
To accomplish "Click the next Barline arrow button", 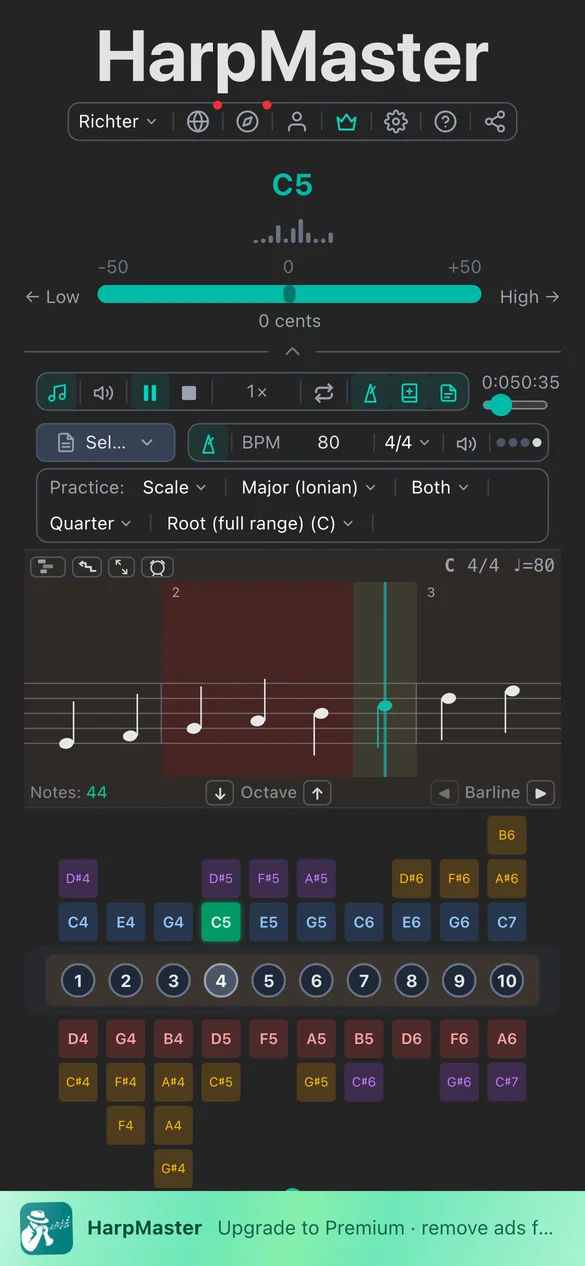I will (x=540, y=793).
